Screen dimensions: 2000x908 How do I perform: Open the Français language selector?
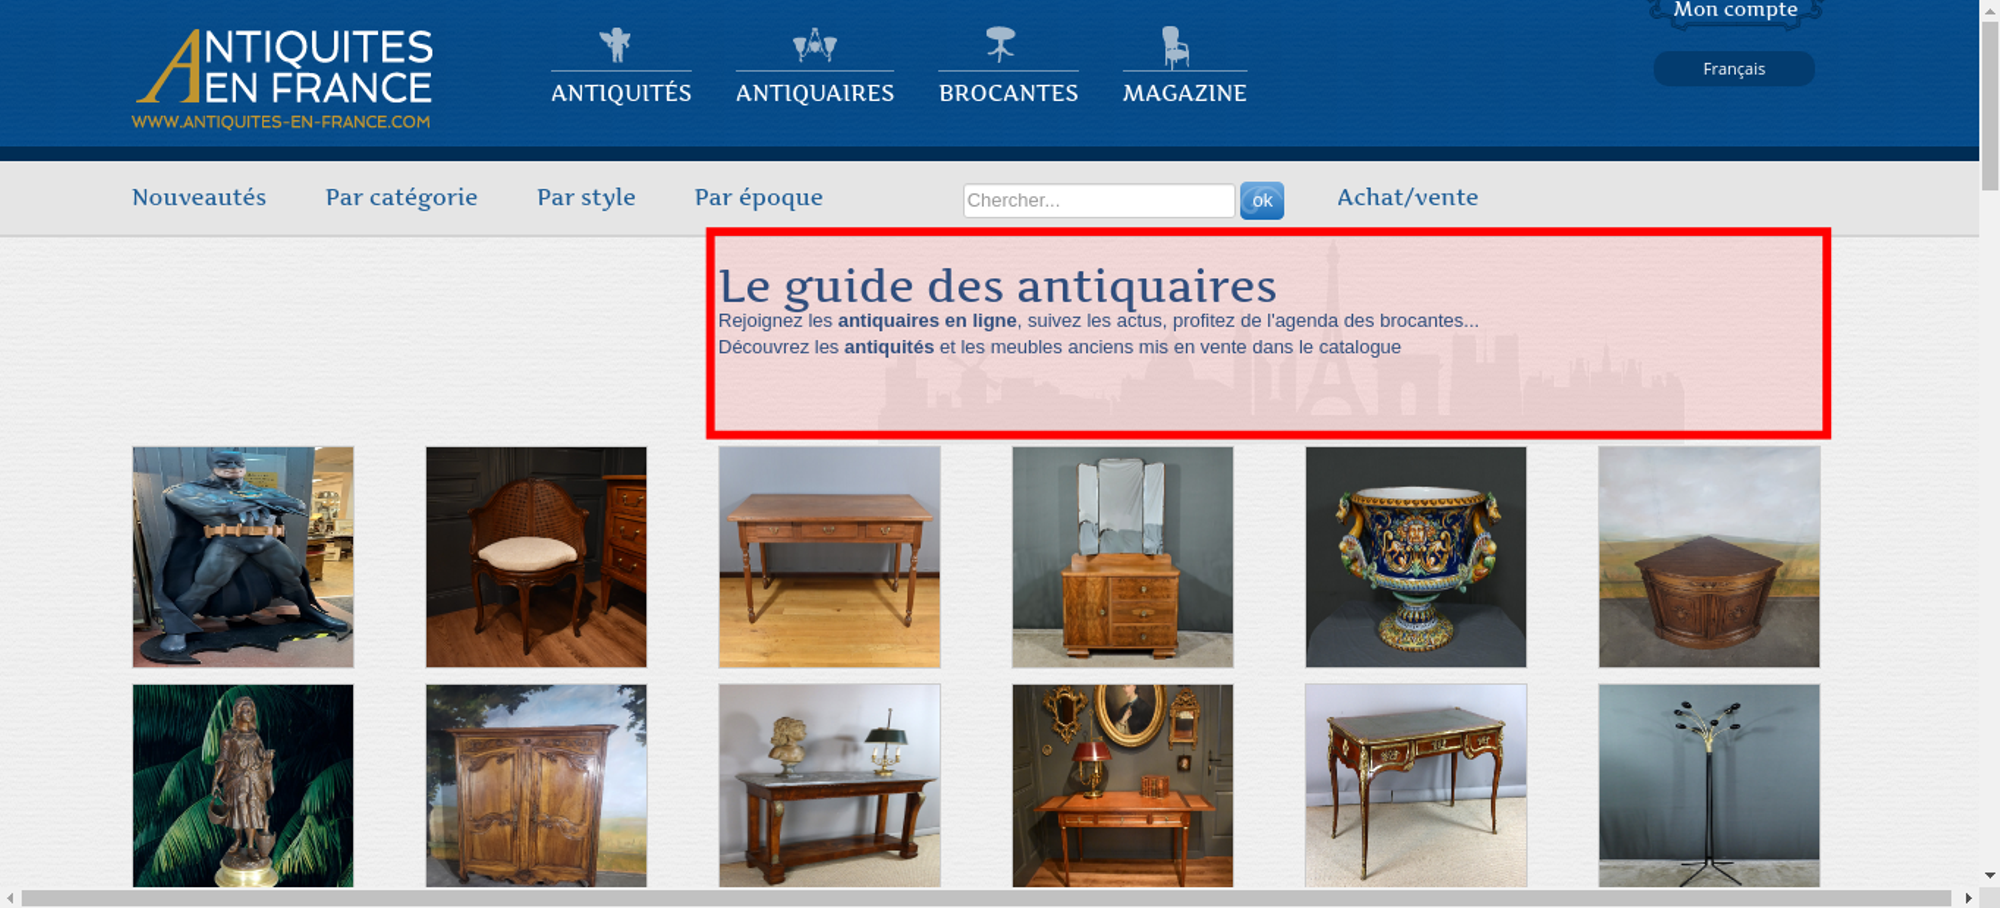1734,69
